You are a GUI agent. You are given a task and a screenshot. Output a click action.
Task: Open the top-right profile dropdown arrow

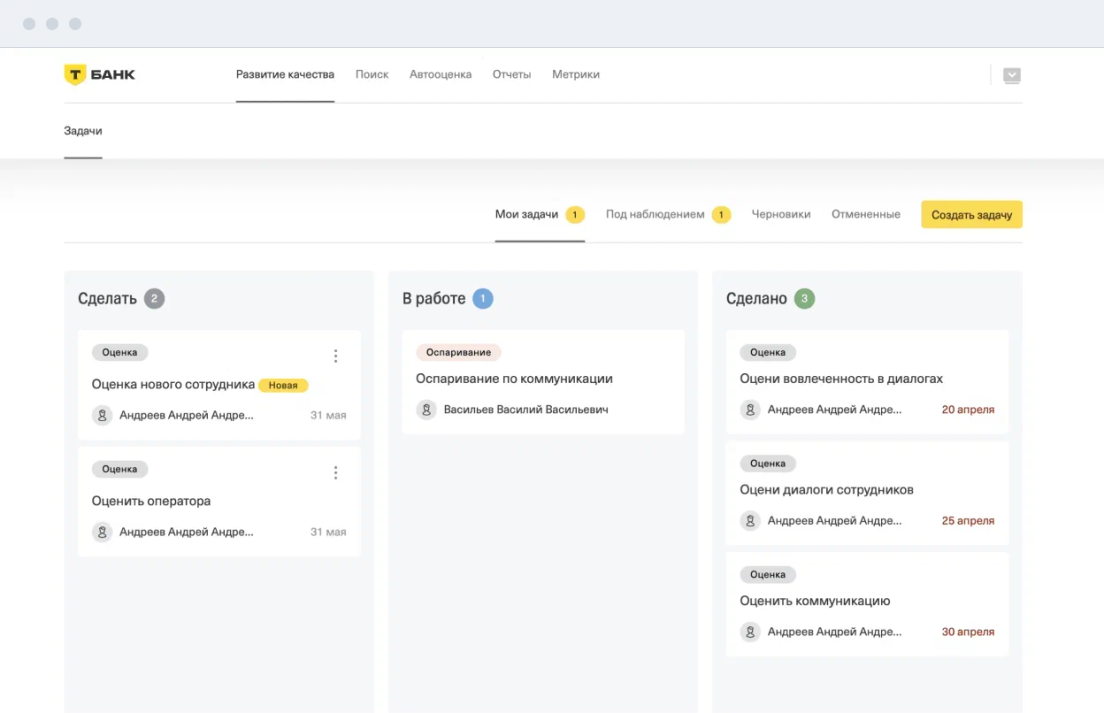(1011, 75)
